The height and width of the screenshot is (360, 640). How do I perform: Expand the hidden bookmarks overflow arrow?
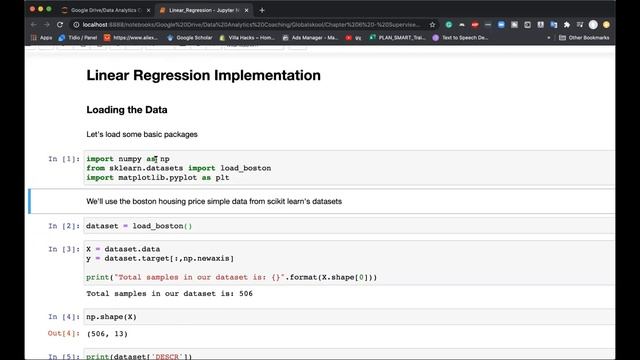[x=549, y=38]
